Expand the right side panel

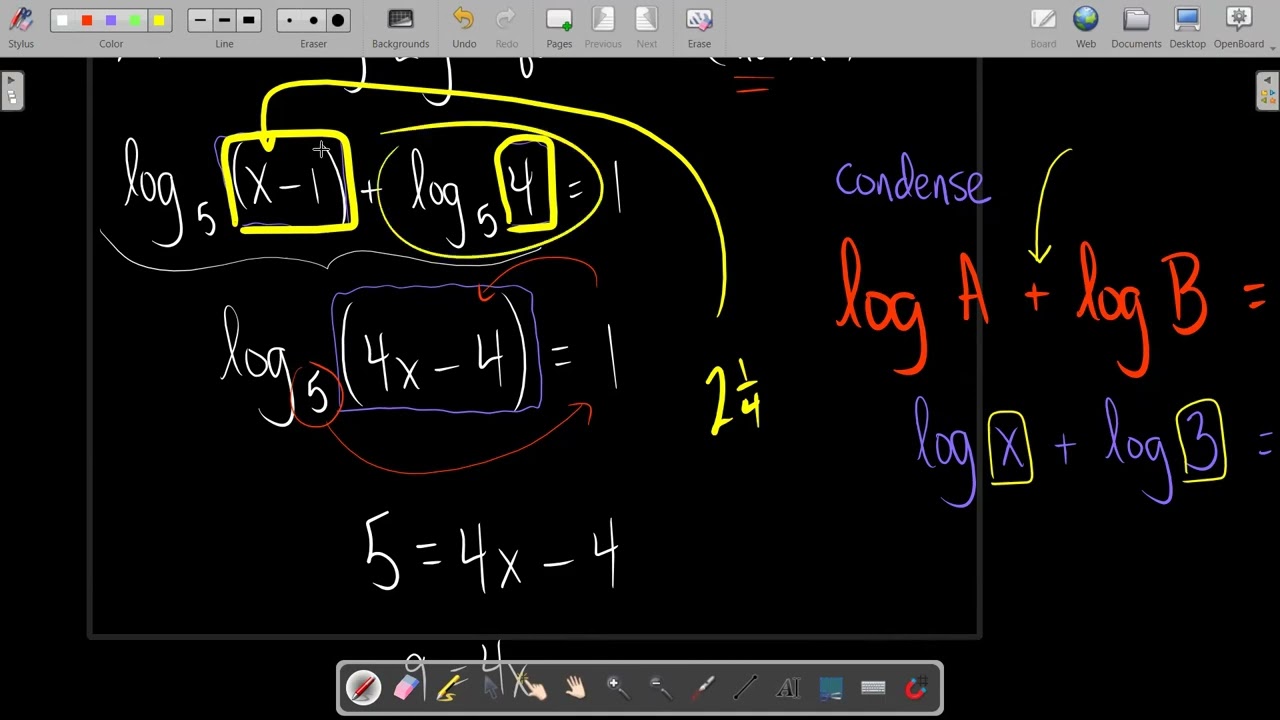coord(1268,91)
